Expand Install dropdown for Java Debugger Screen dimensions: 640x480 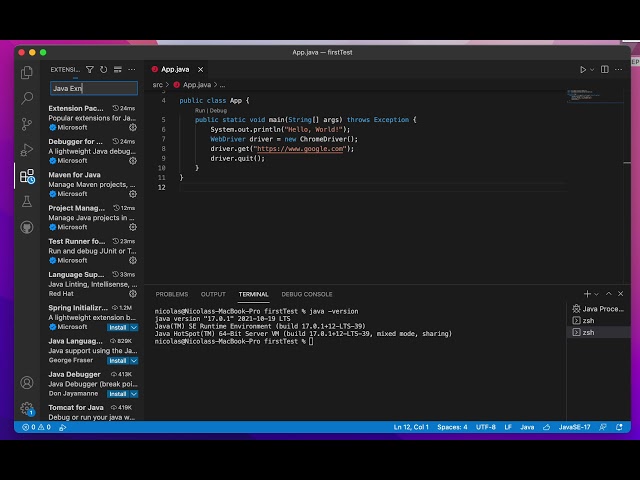134,394
